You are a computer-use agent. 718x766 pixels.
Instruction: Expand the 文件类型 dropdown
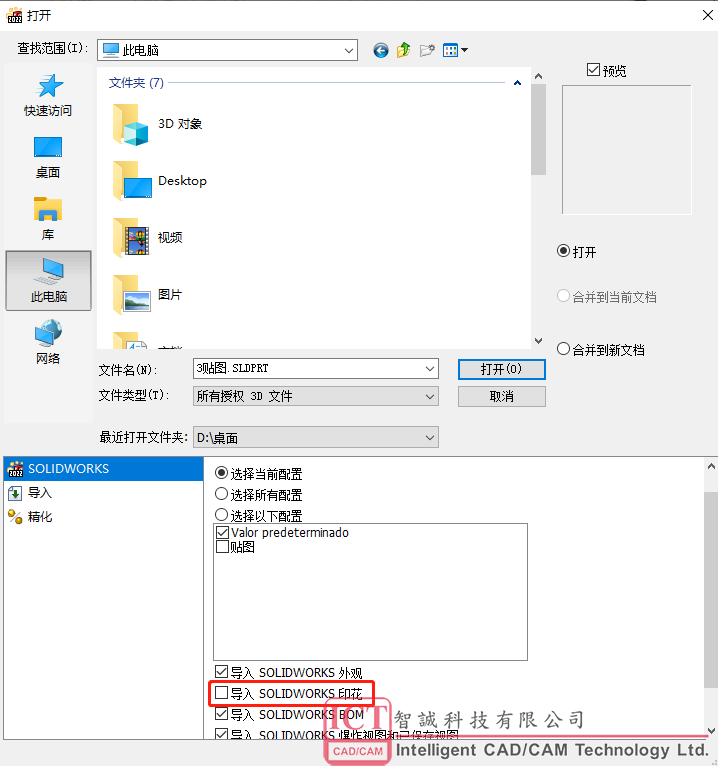coord(316,396)
